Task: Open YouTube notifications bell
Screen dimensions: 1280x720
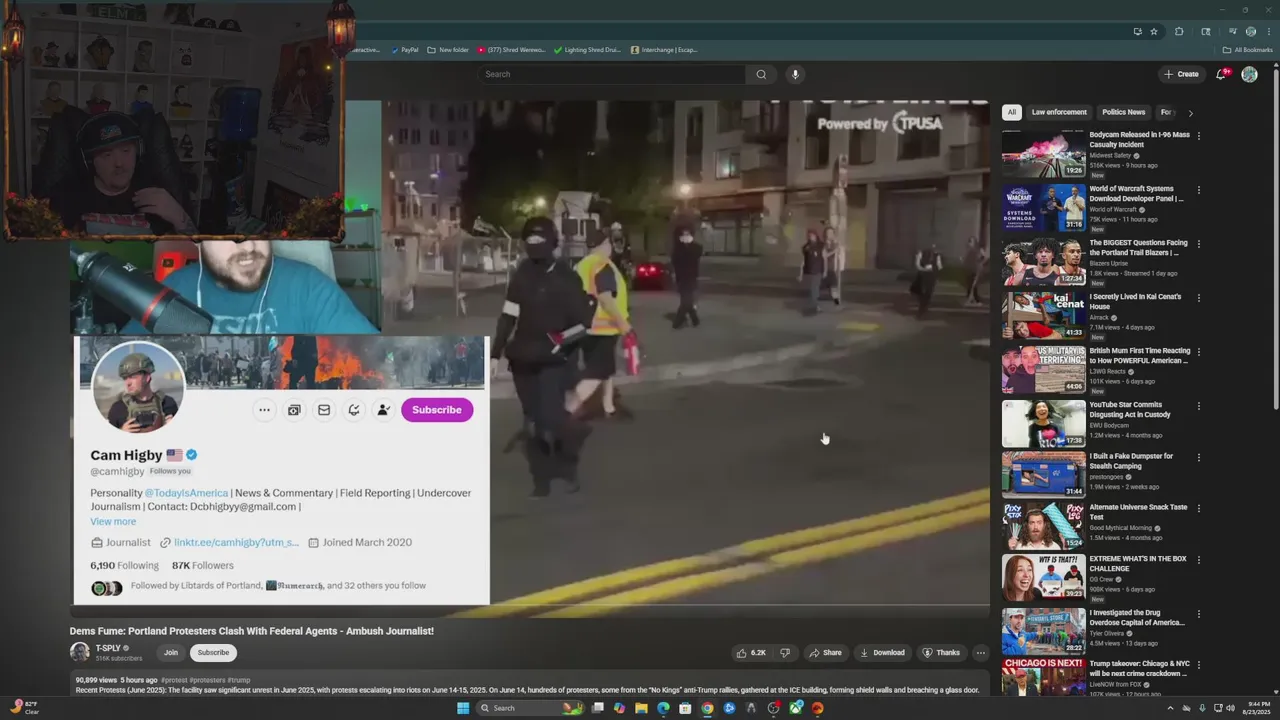Action: pyautogui.click(x=1221, y=74)
